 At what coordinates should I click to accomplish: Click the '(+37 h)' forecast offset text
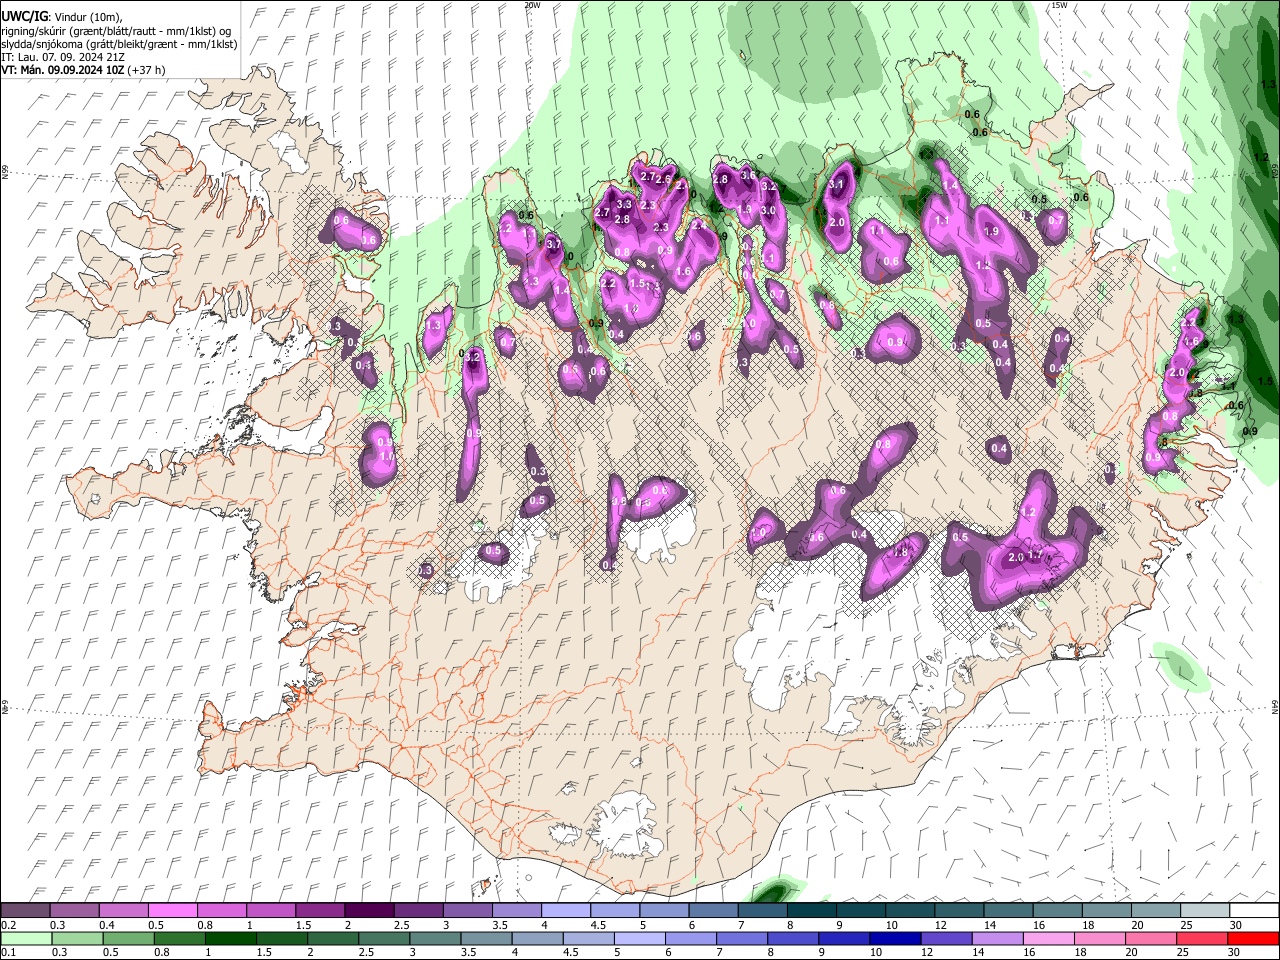[x=147, y=70]
